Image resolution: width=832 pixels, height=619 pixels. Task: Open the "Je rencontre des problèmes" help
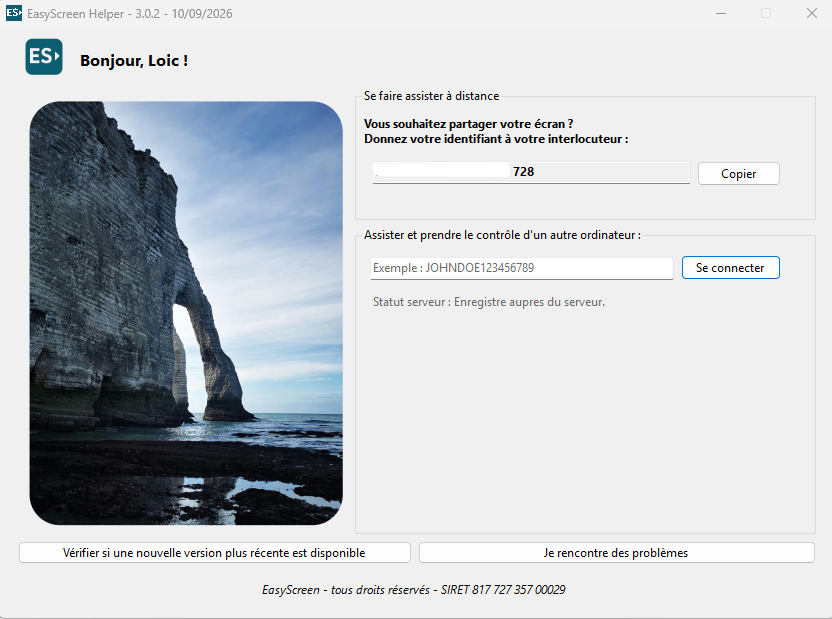pos(617,553)
